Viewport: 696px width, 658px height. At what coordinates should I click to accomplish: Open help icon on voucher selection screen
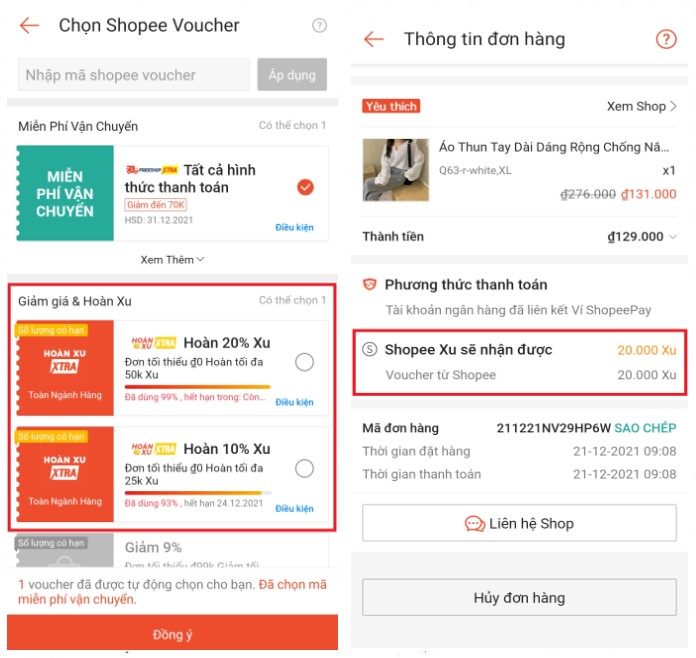(319, 25)
